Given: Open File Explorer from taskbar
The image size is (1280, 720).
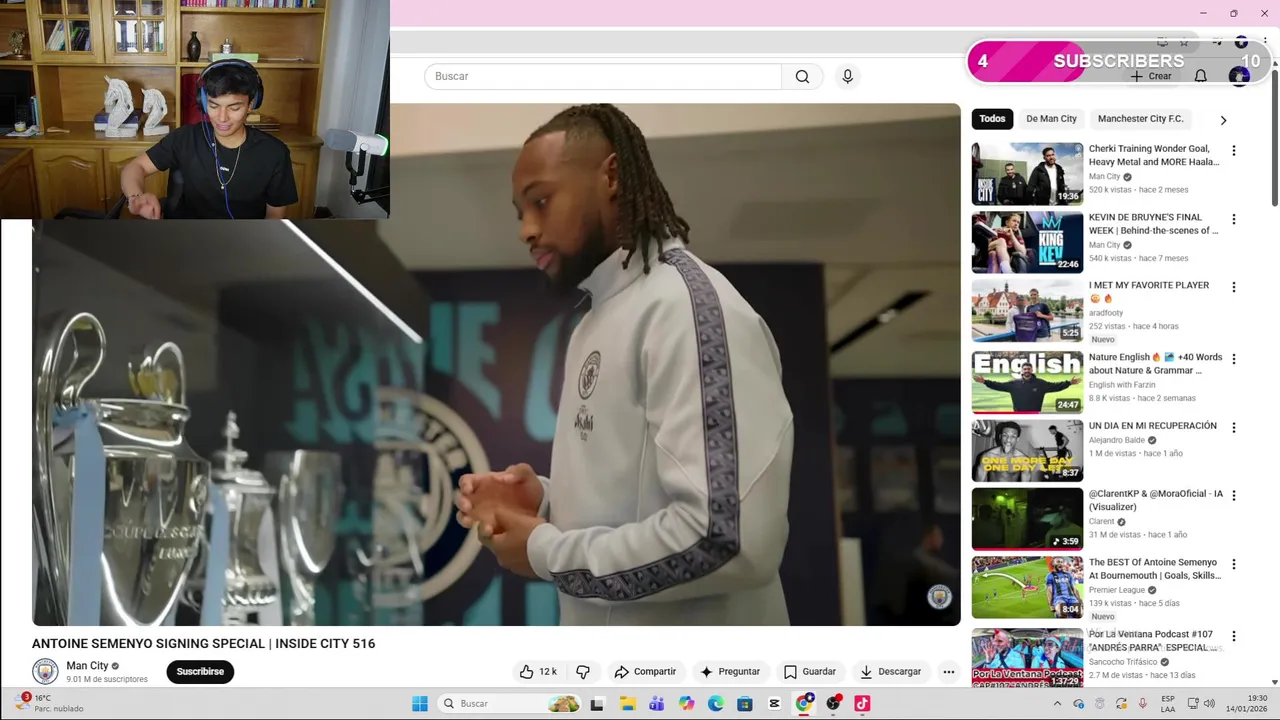Looking at the screenshot, I should pyautogui.click(x=627, y=703).
